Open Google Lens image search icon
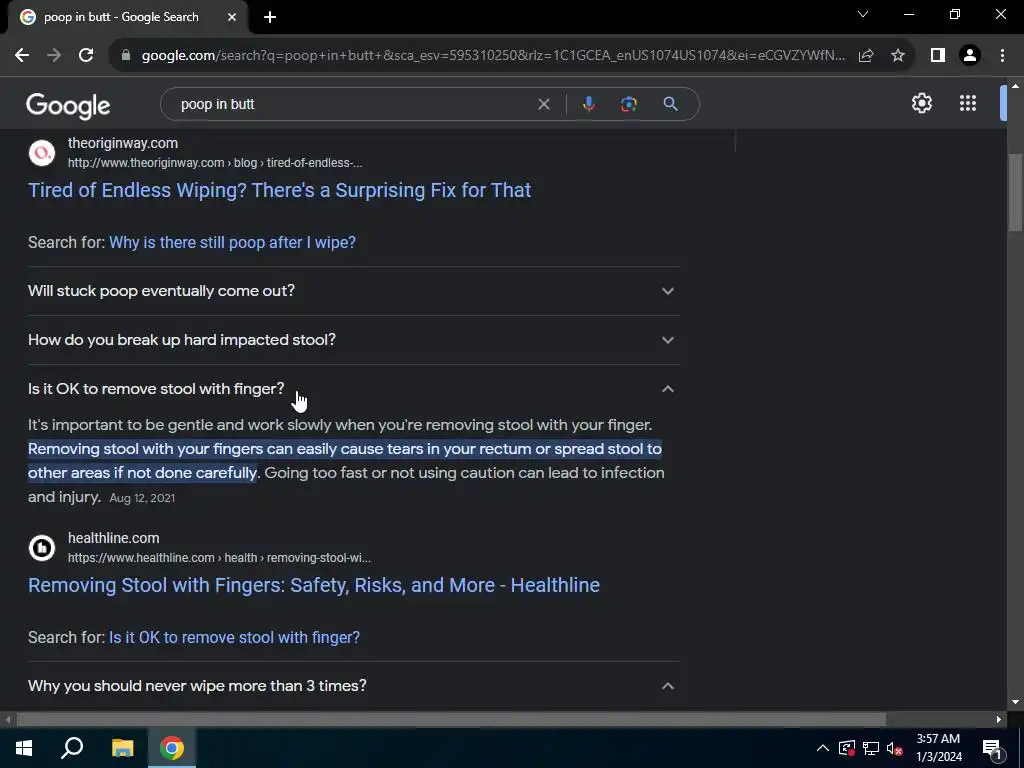 point(628,104)
